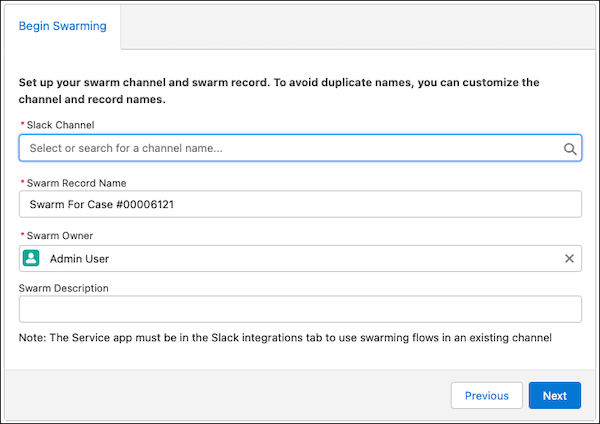Click the swarm setup instruction paragraph
Image resolution: width=600 pixels, height=424 pixels.
pos(279,91)
